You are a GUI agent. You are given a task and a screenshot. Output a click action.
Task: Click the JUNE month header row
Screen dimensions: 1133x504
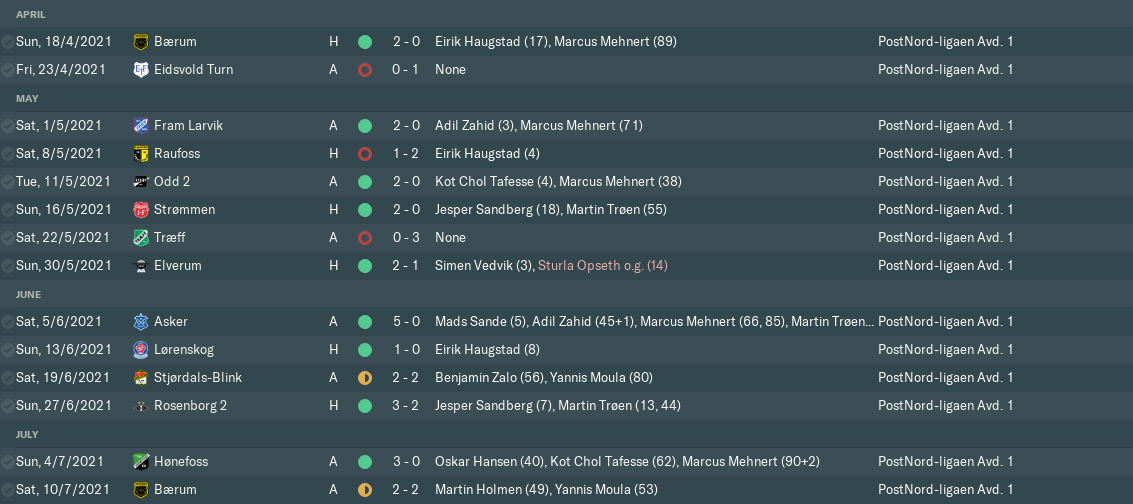566,295
